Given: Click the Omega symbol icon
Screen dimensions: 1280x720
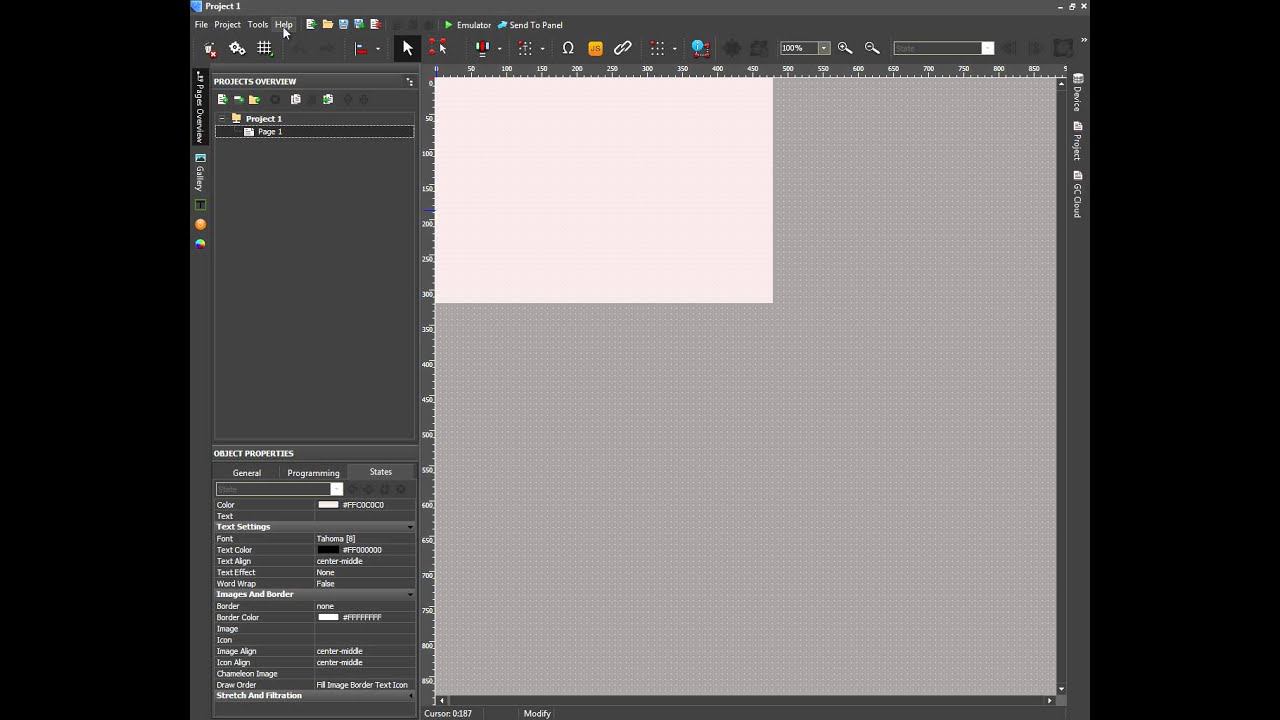Looking at the screenshot, I should click(568, 48).
